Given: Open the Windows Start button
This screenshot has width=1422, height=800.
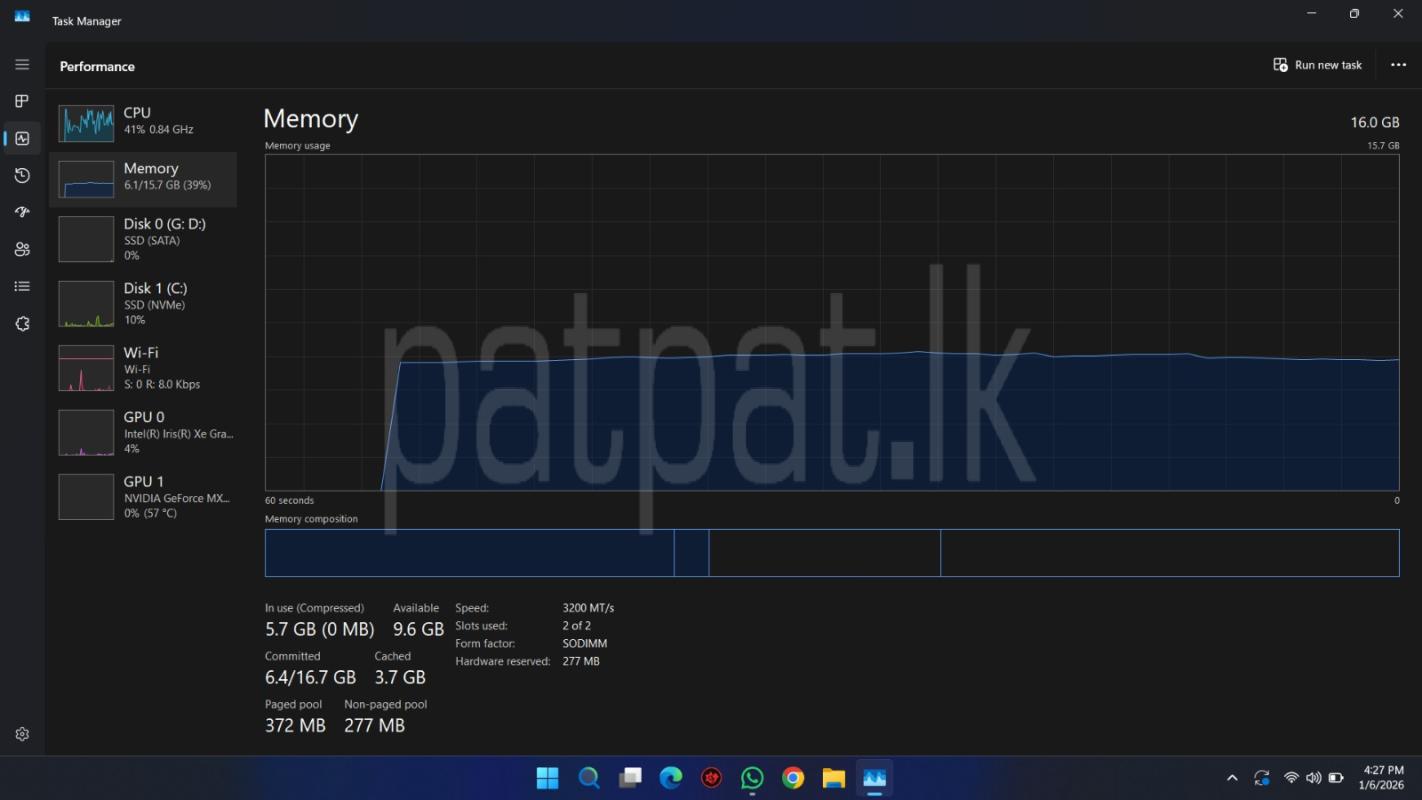Looking at the screenshot, I should tap(547, 778).
